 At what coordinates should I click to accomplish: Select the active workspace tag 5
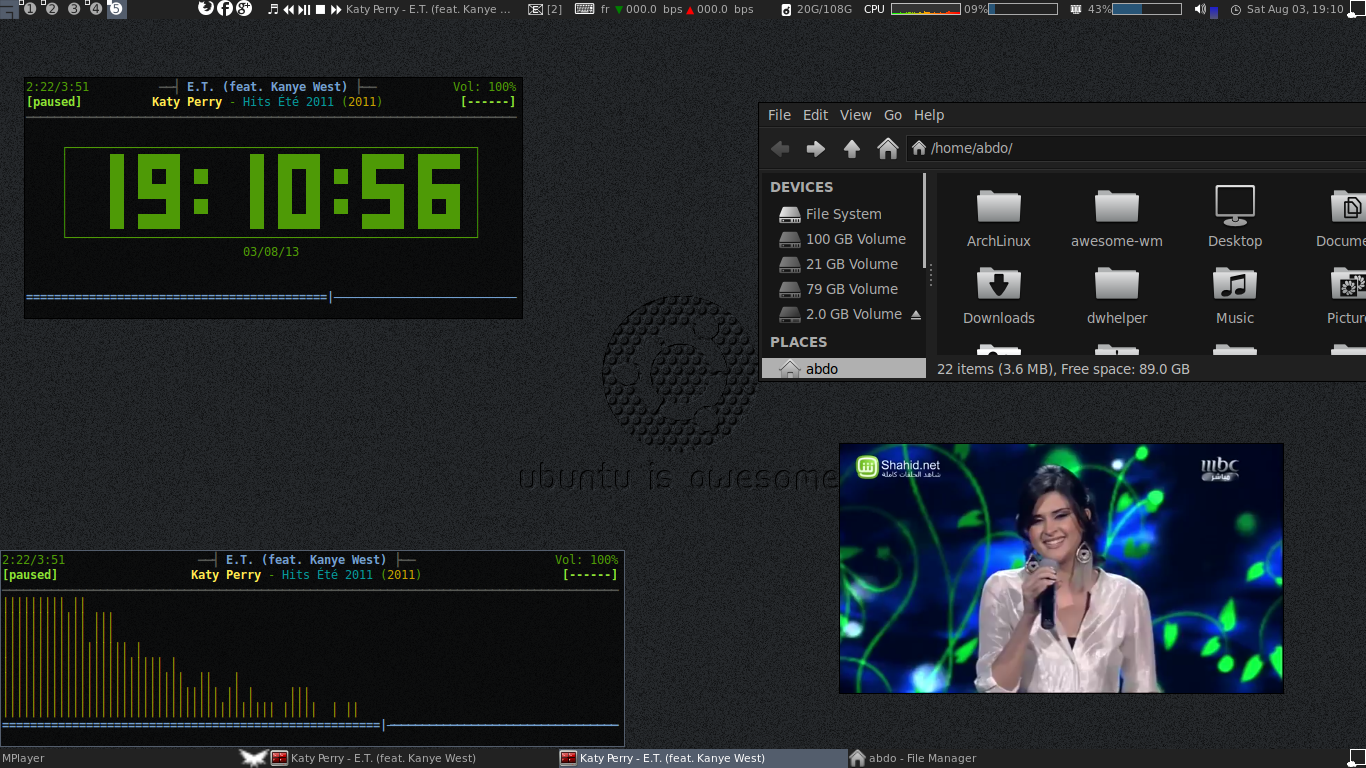coord(116,9)
